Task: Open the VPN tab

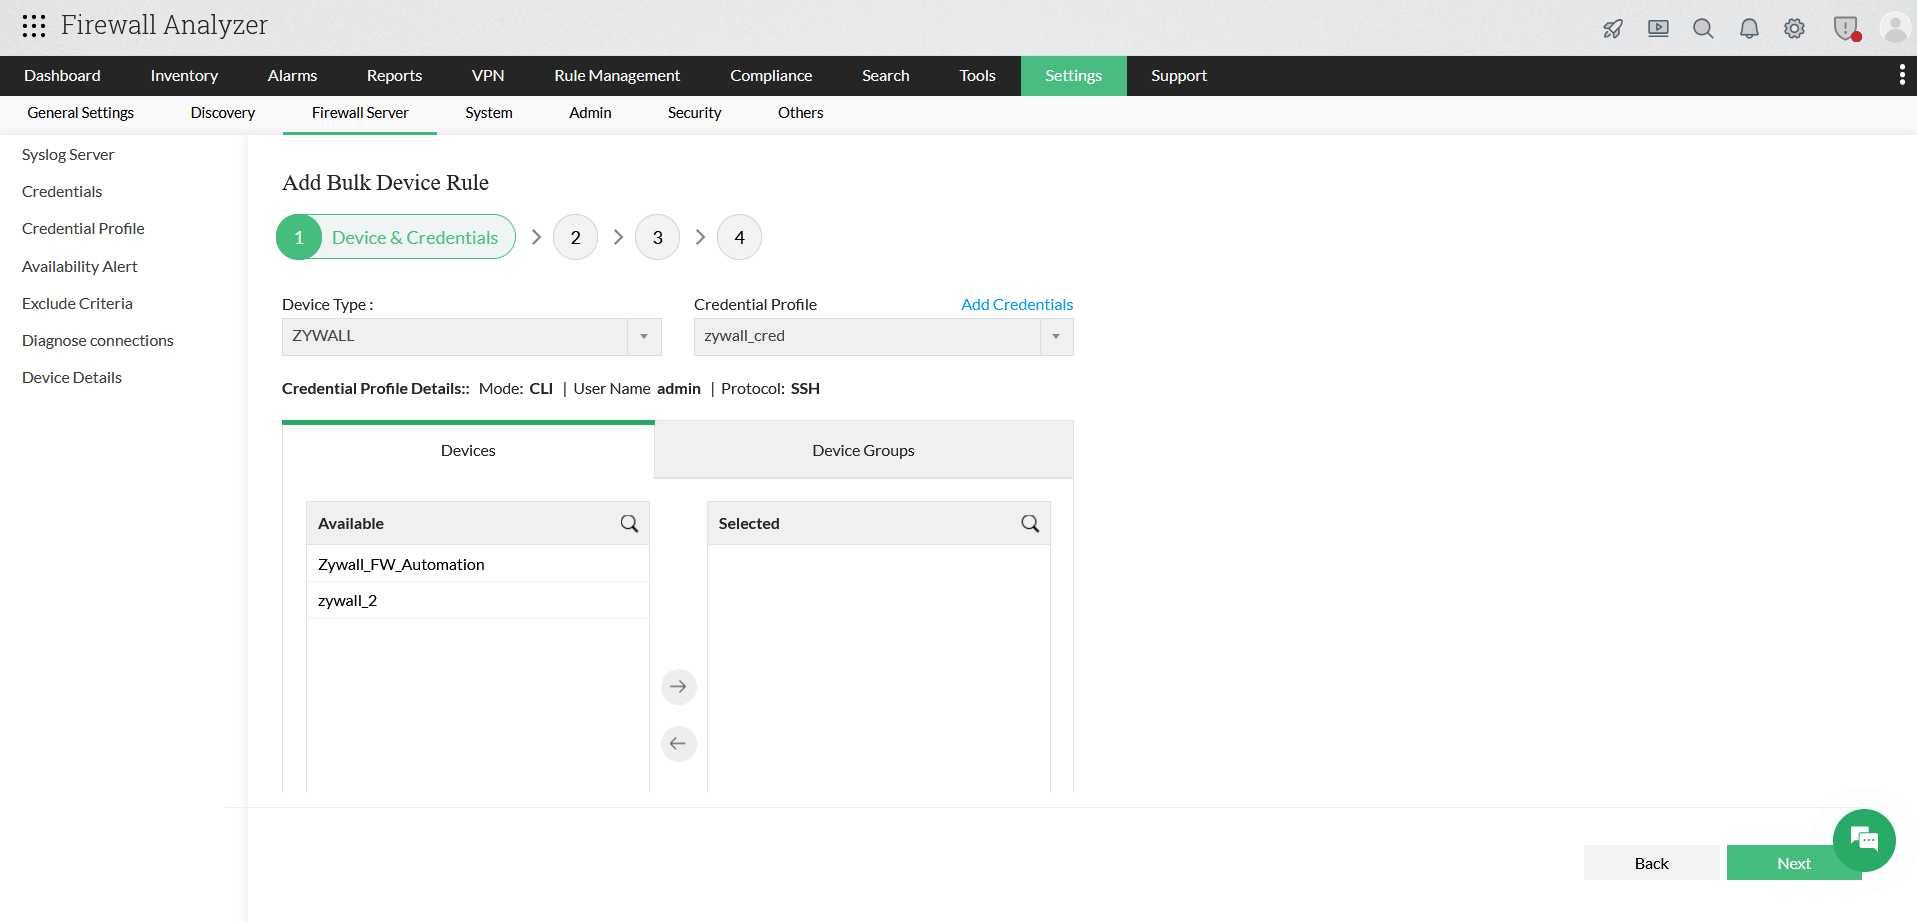Action: pos(488,76)
